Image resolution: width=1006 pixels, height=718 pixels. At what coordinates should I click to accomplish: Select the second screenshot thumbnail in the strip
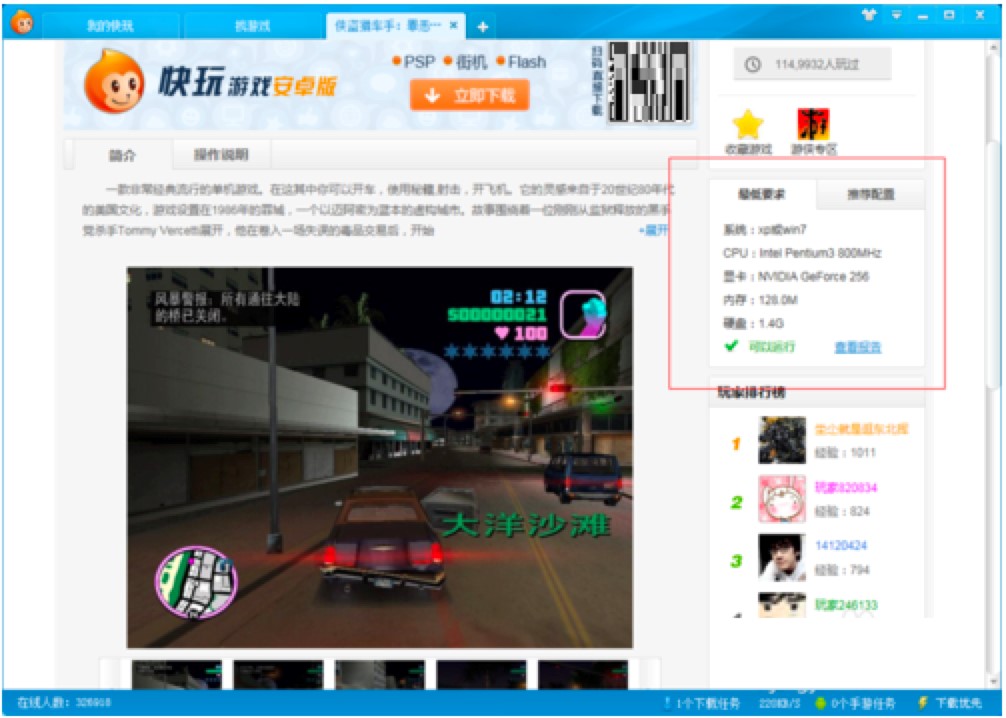(x=278, y=674)
